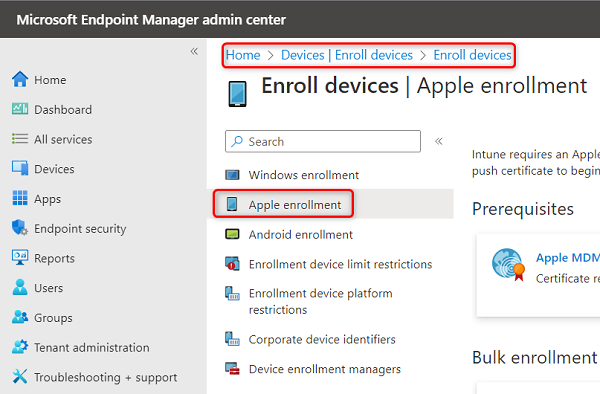Click the Users person icon

click(20, 287)
